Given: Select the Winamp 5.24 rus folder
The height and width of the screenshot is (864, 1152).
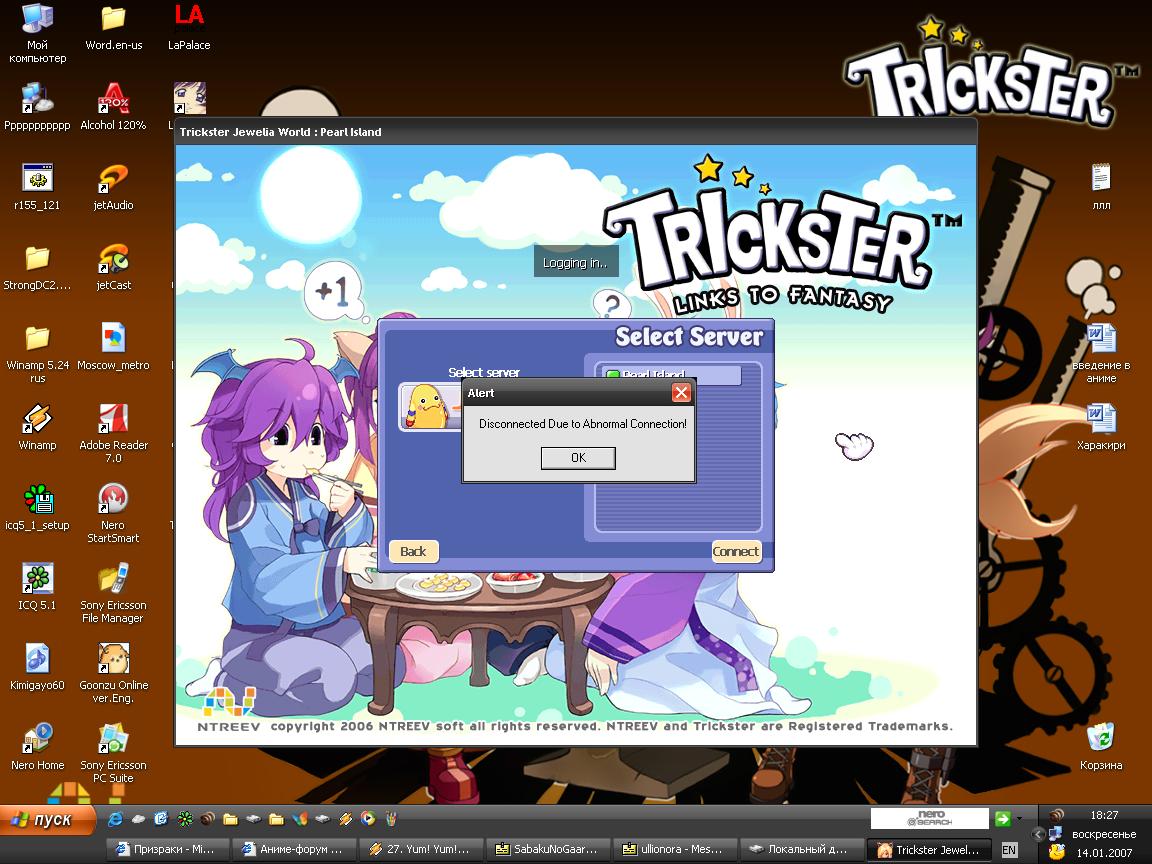Looking at the screenshot, I should [x=37, y=354].
